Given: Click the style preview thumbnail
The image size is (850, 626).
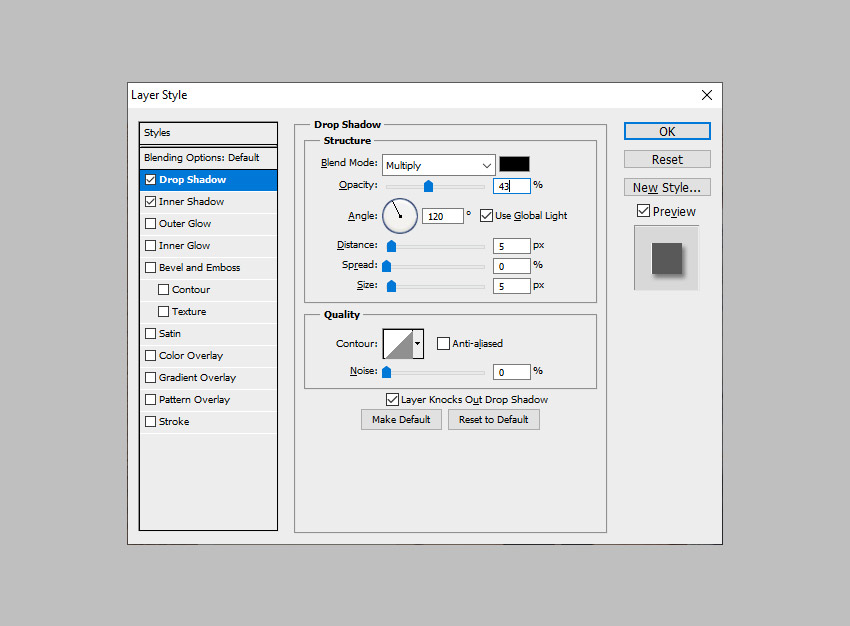Looking at the screenshot, I should (x=666, y=258).
